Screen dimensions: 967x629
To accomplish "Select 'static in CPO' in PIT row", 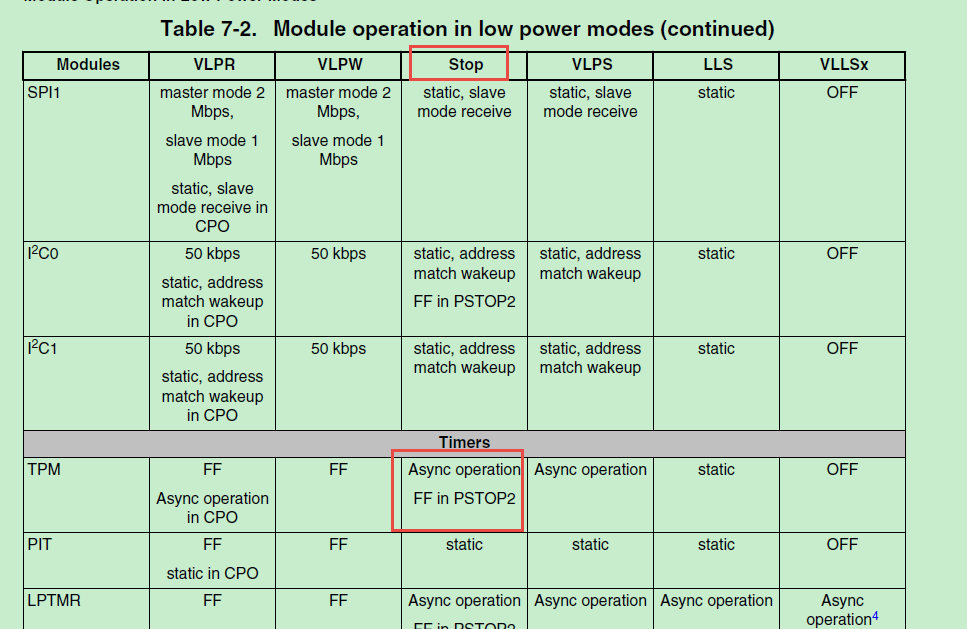I will click(212, 574).
